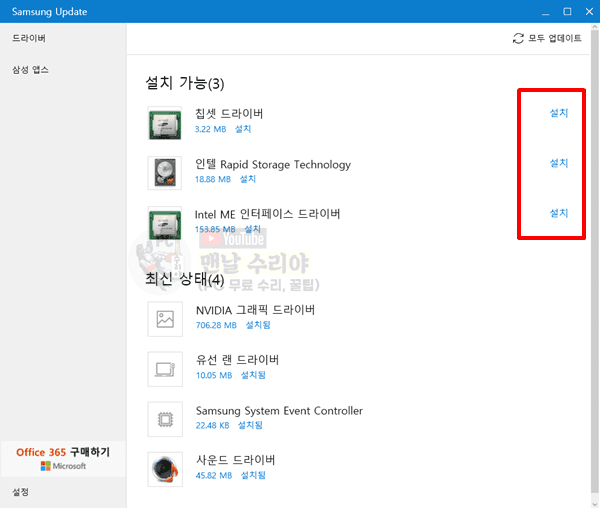Screen dimensions: 600x508
Task: Click the Microsoft logo in the banner
Action: click(x=63, y=466)
